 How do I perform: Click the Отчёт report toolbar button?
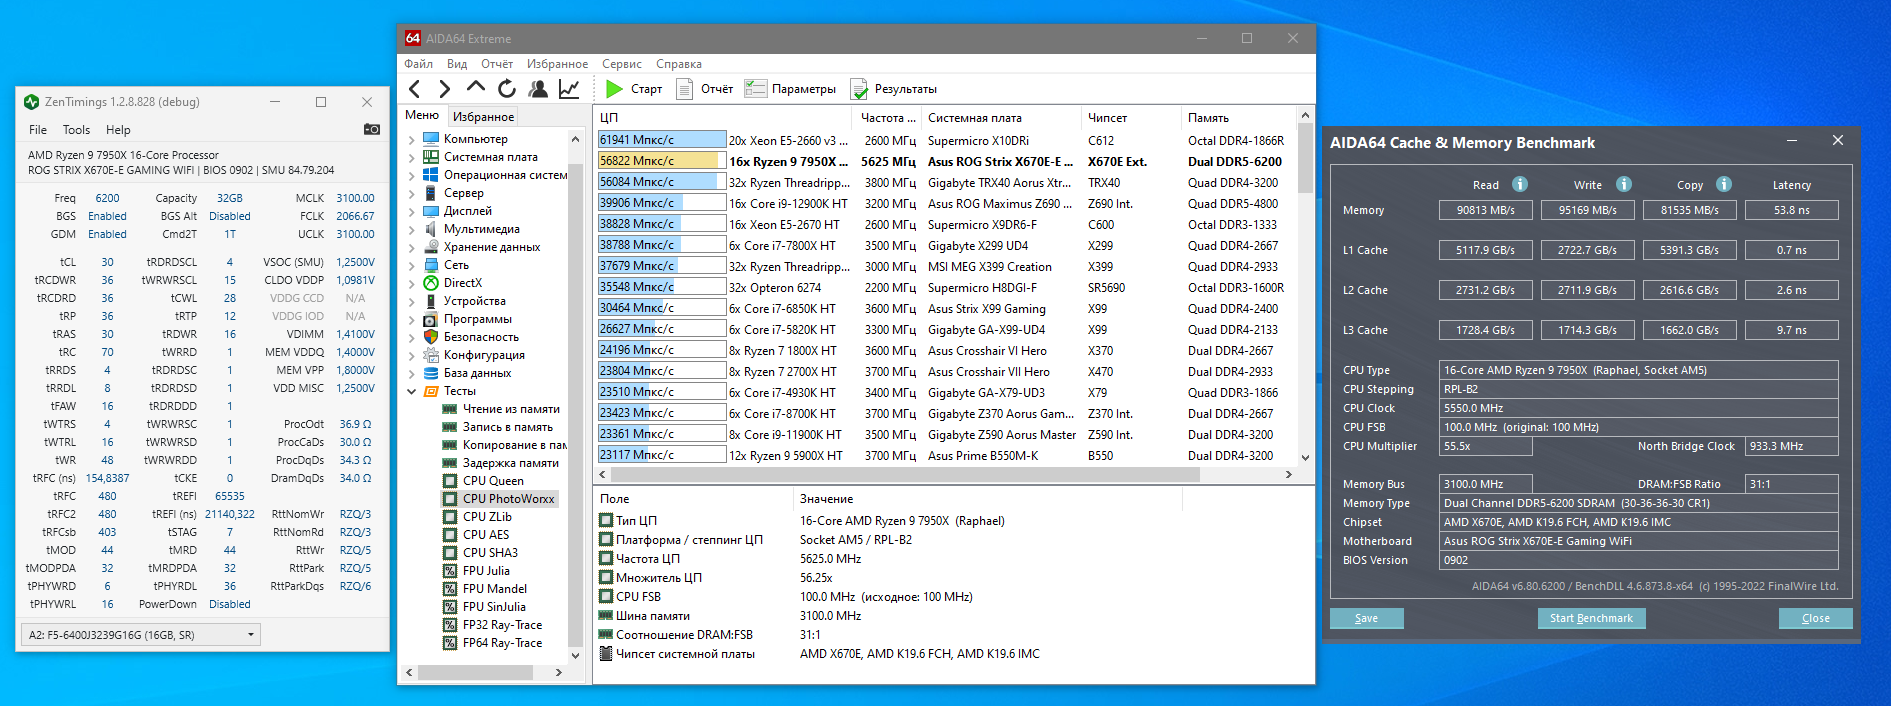pyautogui.click(x=705, y=89)
